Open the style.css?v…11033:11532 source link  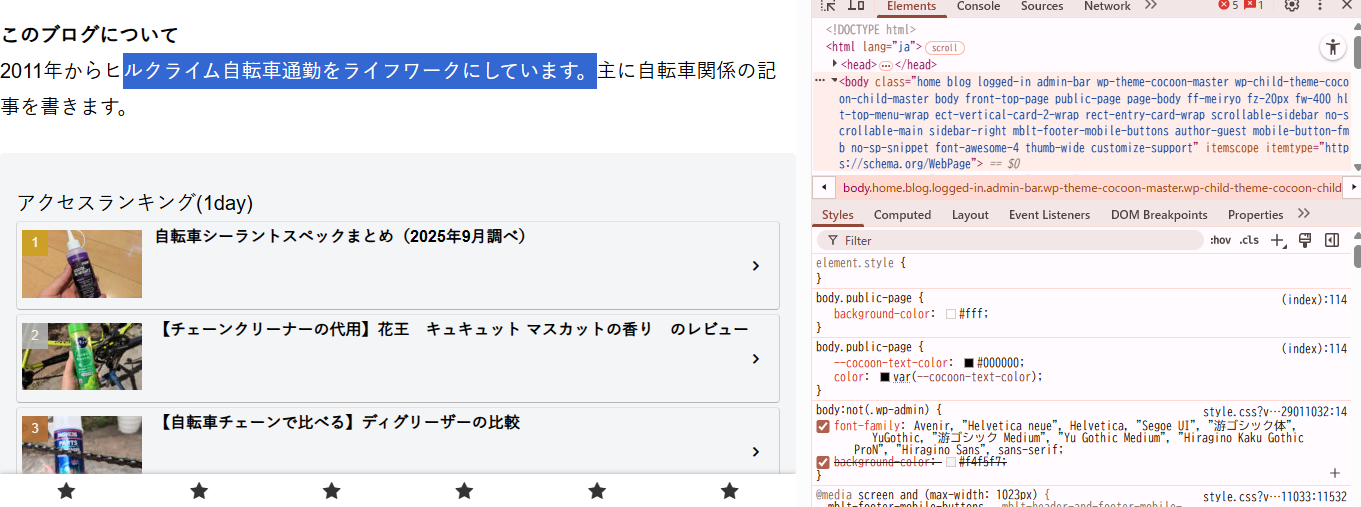(x=1275, y=496)
